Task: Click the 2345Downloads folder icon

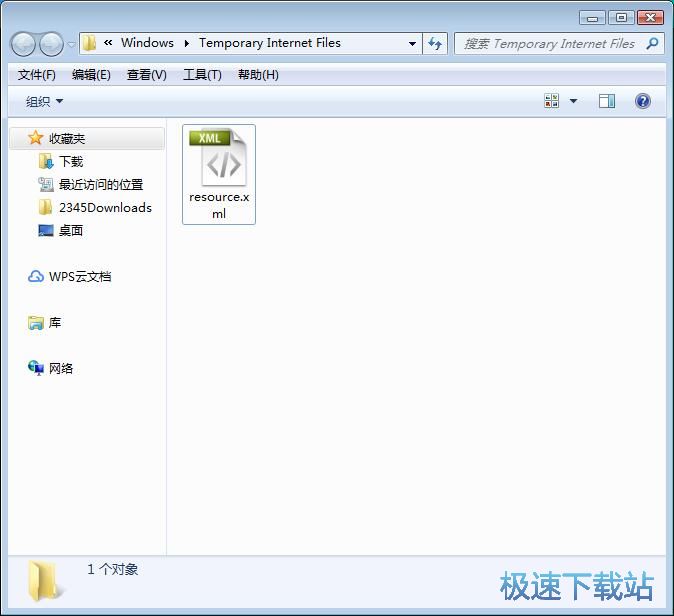Action: pyautogui.click(x=46, y=208)
